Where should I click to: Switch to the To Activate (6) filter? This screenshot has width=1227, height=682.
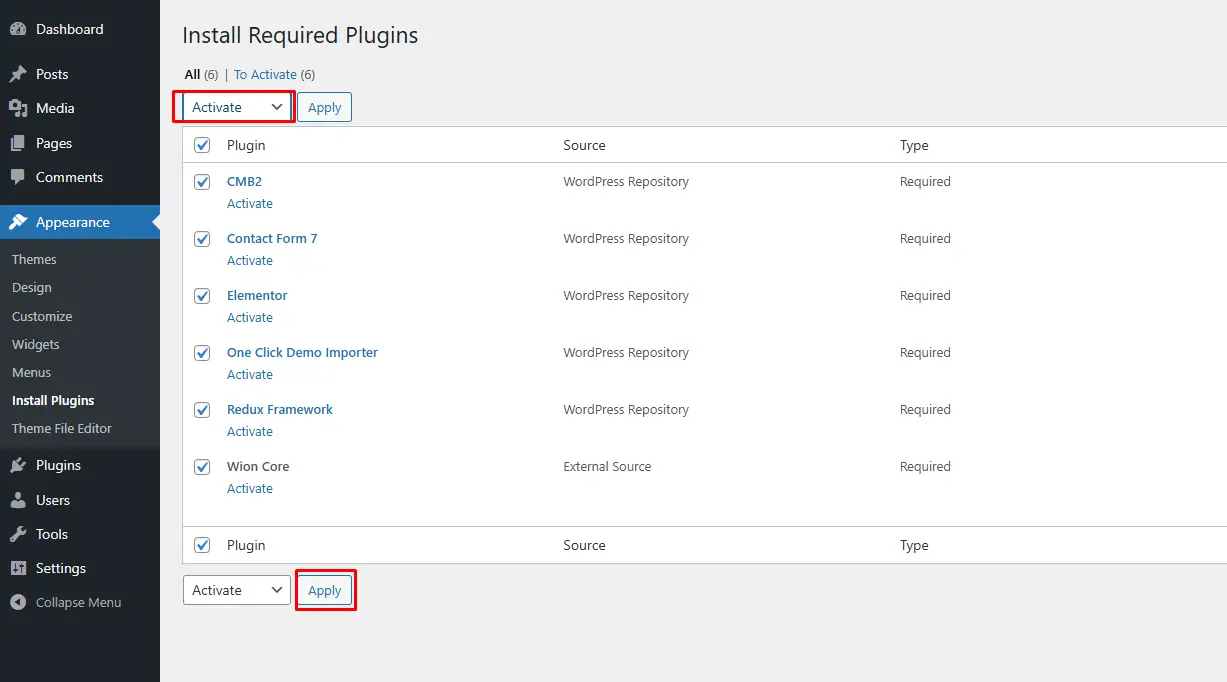point(275,74)
